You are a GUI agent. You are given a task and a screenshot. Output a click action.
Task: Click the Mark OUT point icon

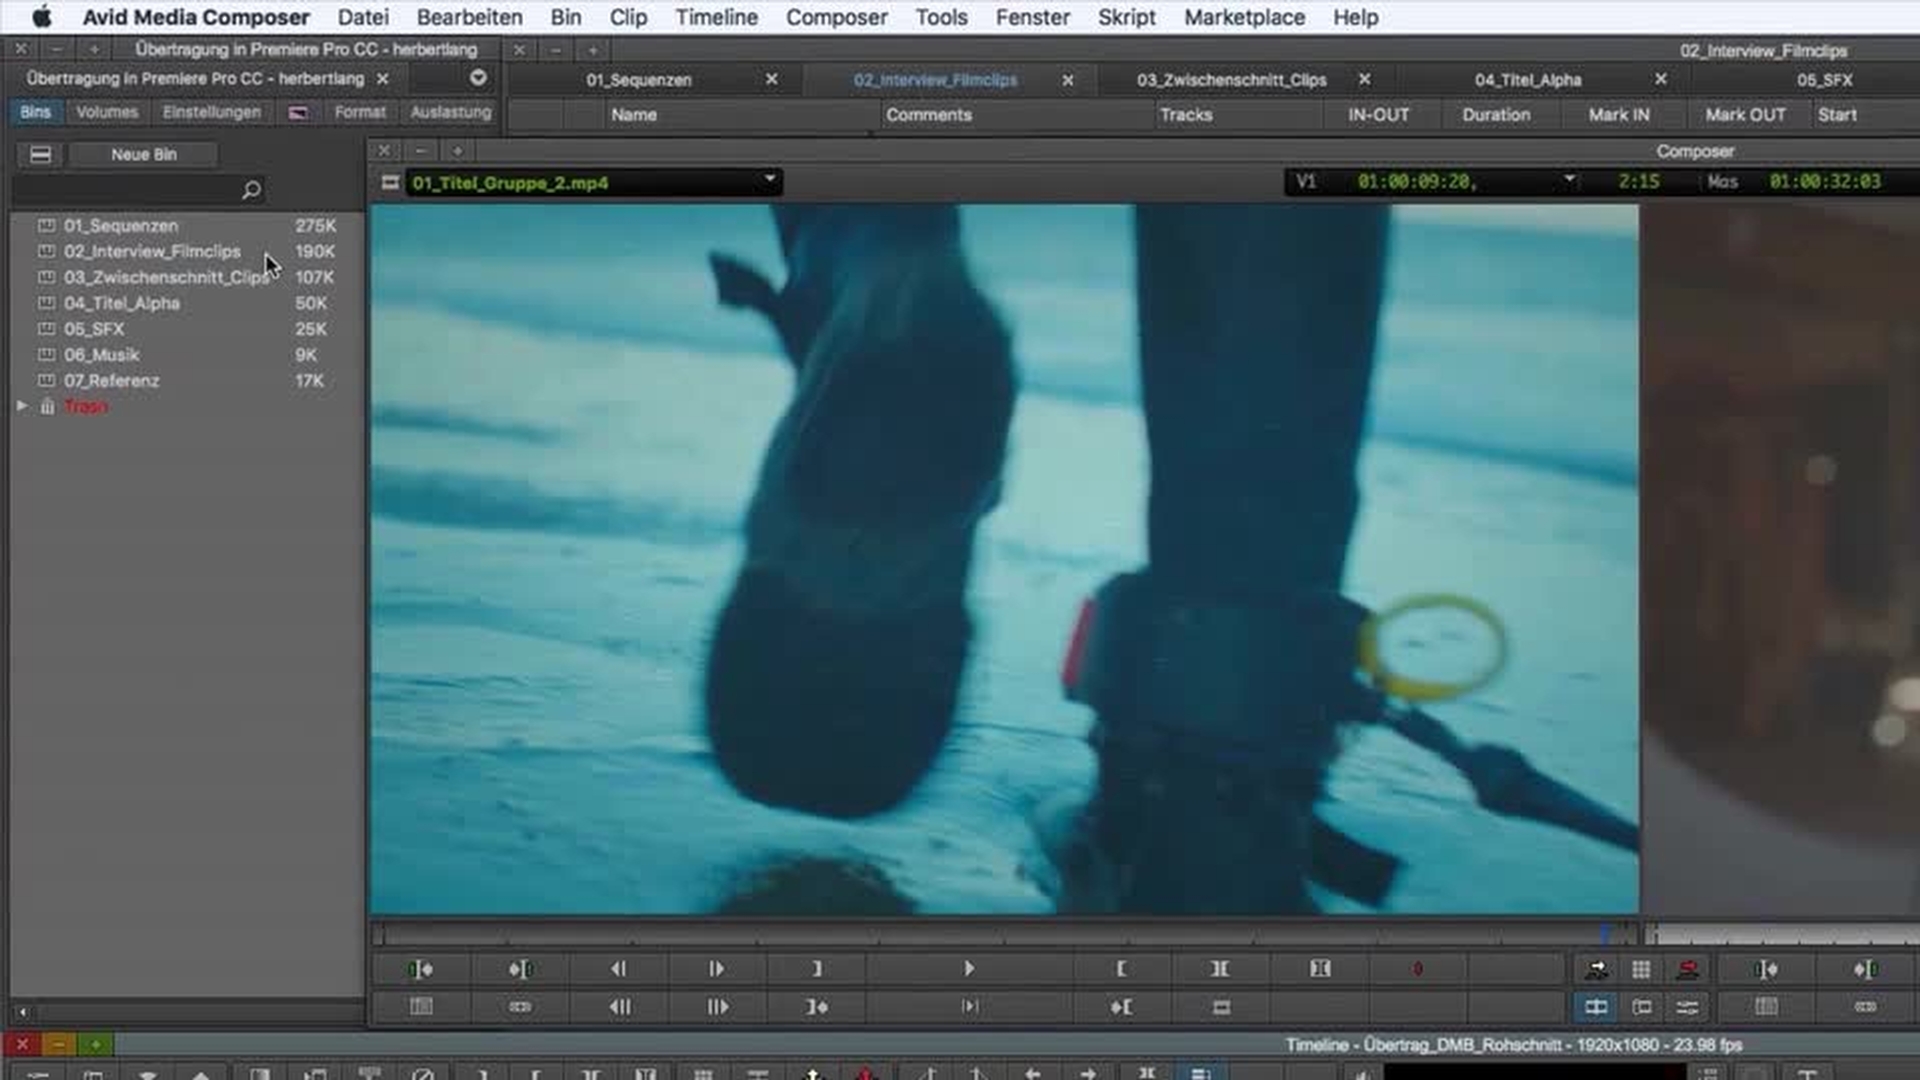point(815,968)
